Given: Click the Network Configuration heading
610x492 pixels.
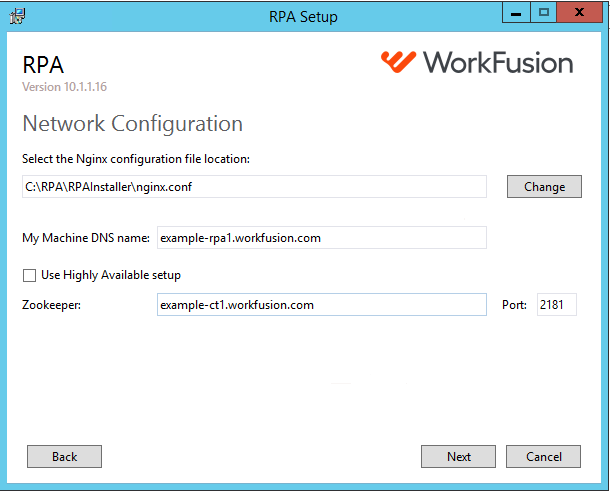Looking at the screenshot, I should pos(133,124).
